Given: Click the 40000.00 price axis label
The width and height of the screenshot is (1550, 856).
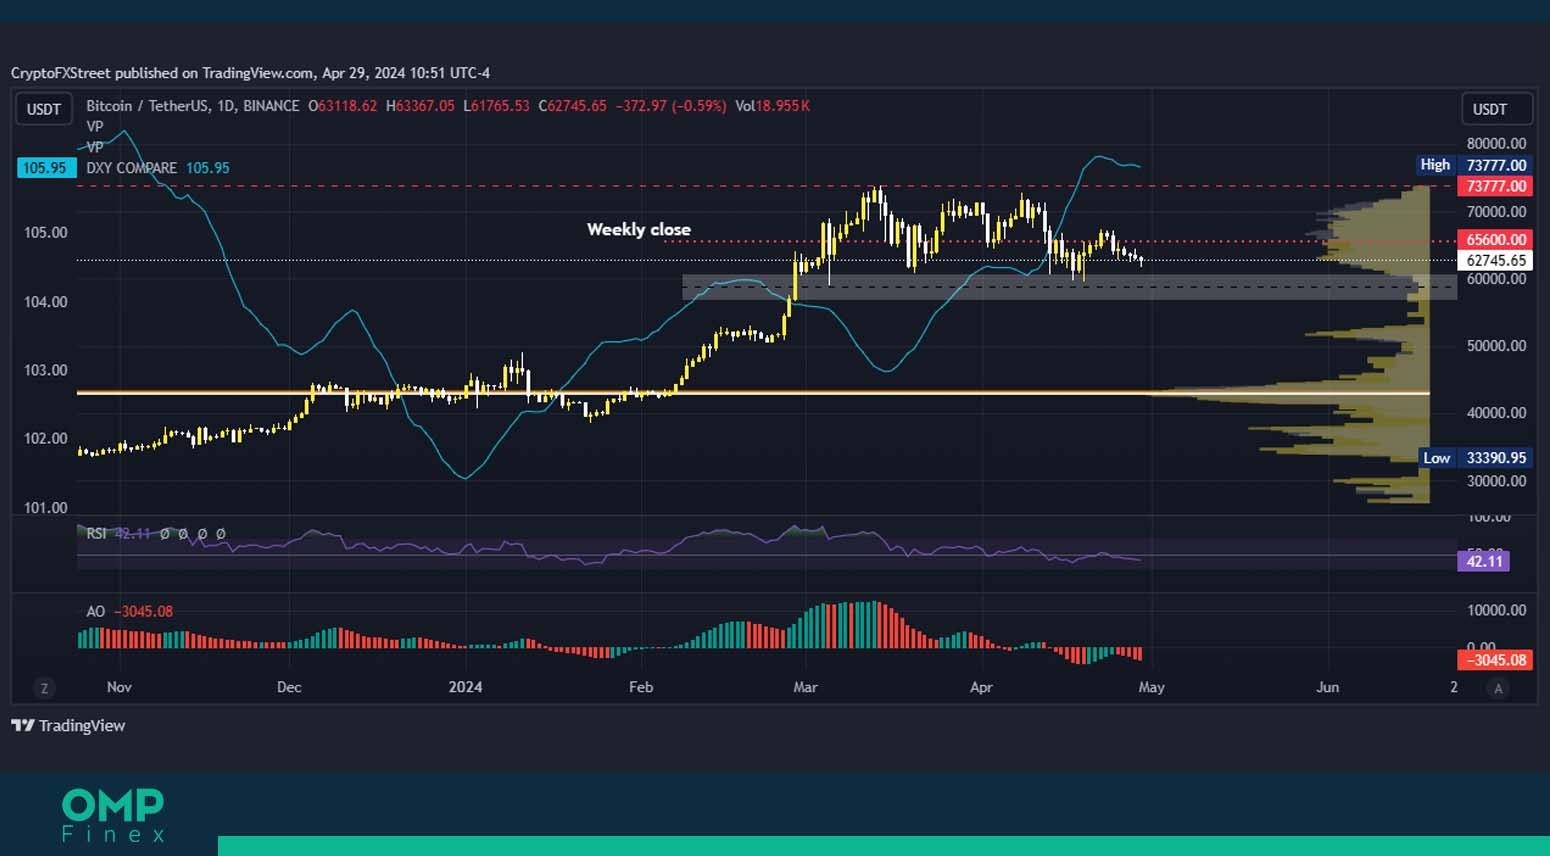Looking at the screenshot, I should tap(1496, 413).
